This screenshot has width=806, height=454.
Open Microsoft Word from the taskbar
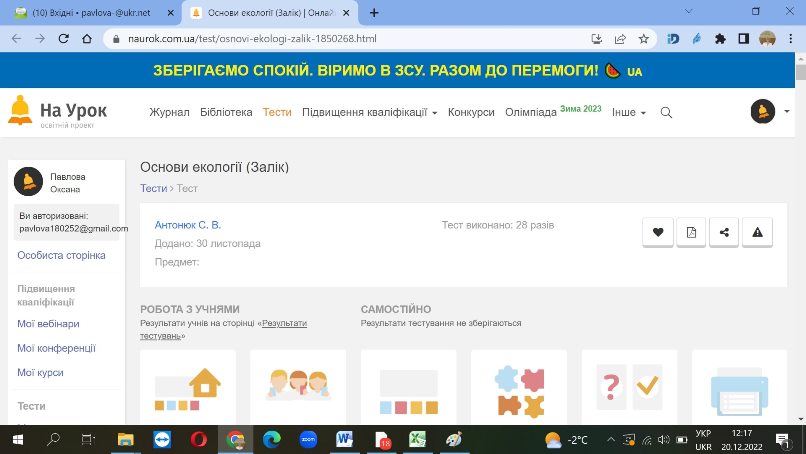(x=344, y=440)
